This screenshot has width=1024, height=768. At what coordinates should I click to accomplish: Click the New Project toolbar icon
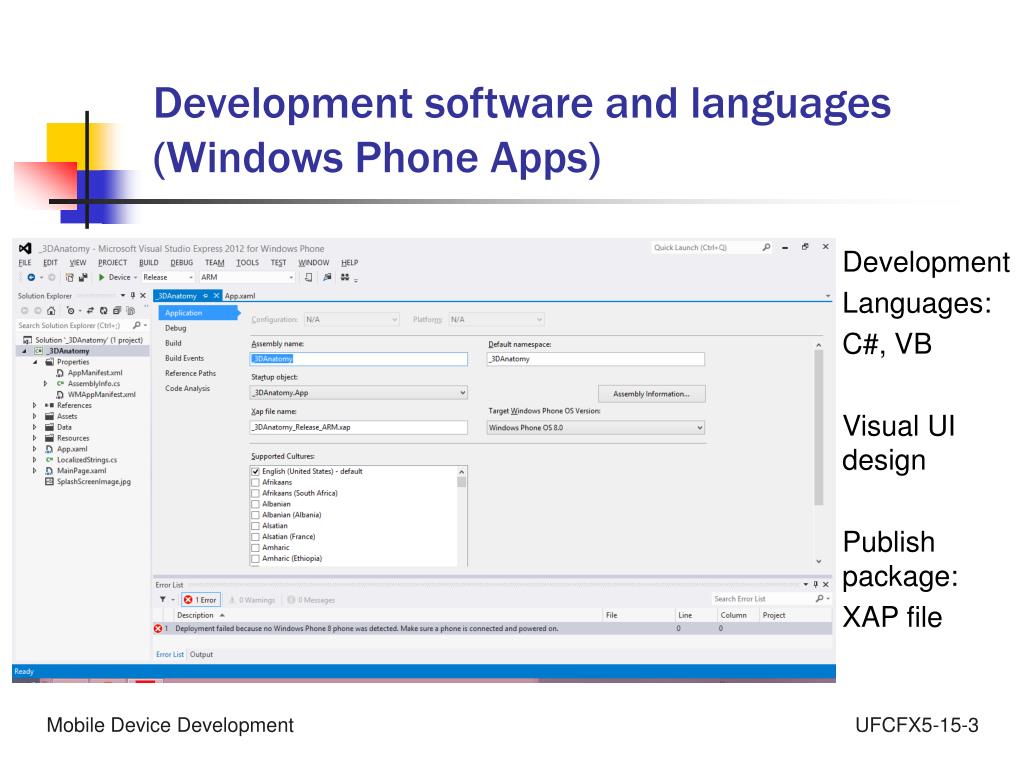tap(69, 278)
